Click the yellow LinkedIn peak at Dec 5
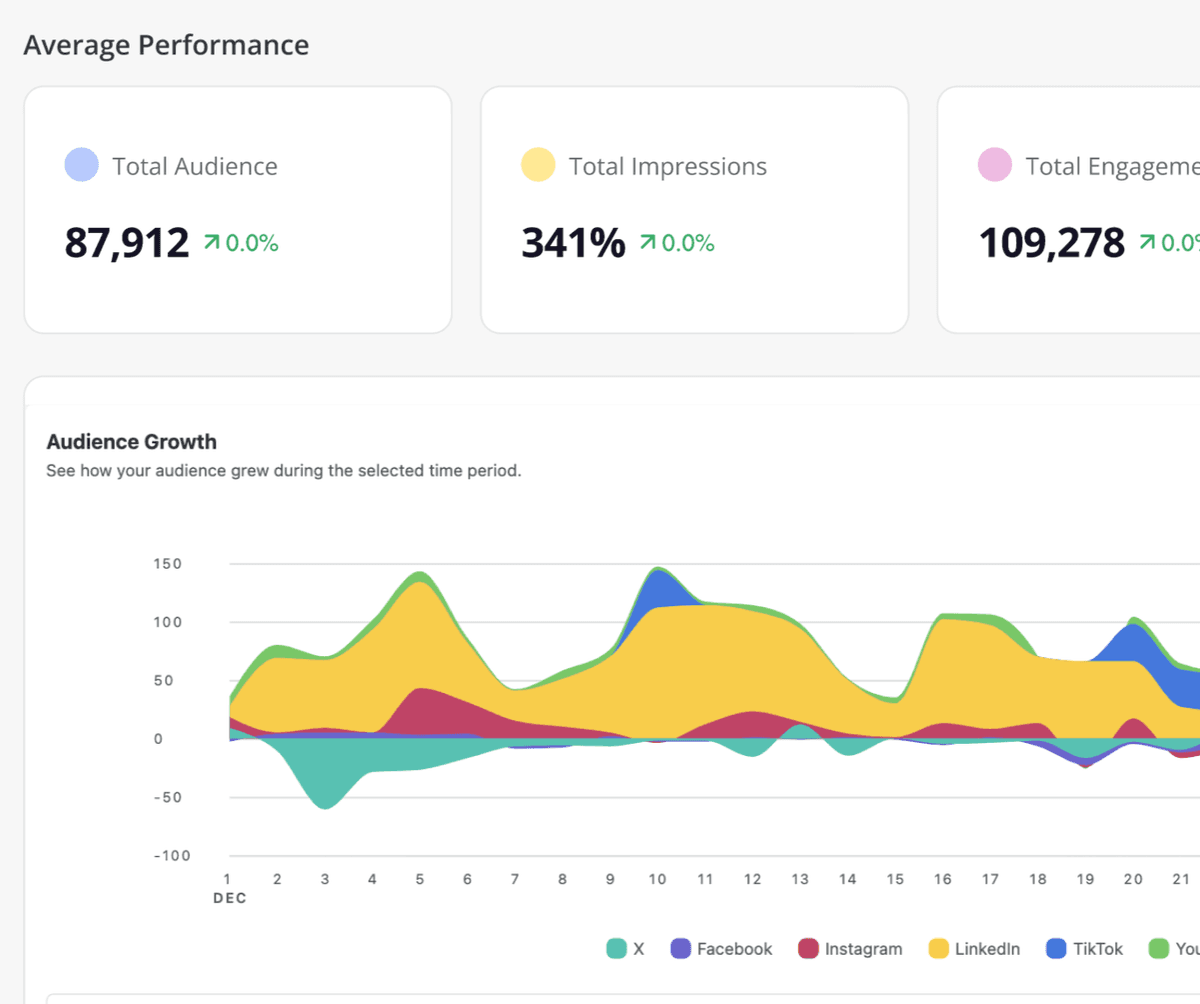The height and width of the screenshot is (1004, 1200). coord(420,630)
